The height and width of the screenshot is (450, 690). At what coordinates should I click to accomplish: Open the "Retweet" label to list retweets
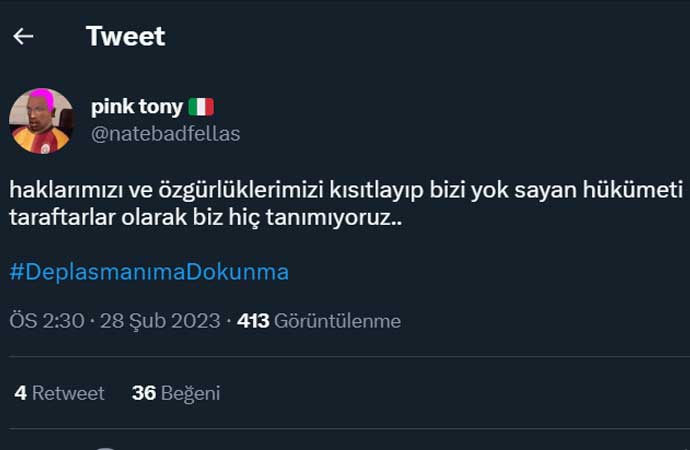pos(68,393)
